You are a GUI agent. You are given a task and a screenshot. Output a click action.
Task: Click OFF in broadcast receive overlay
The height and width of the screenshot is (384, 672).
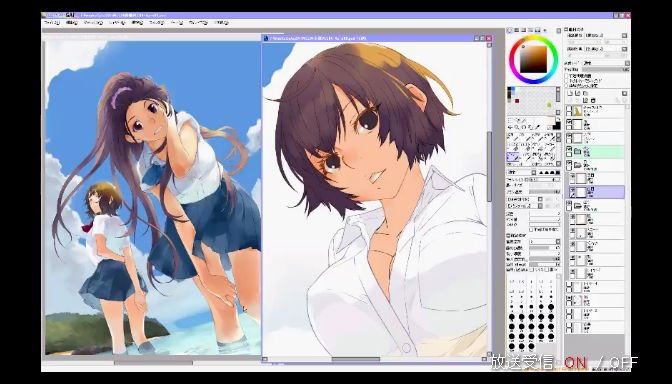coord(623,363)
